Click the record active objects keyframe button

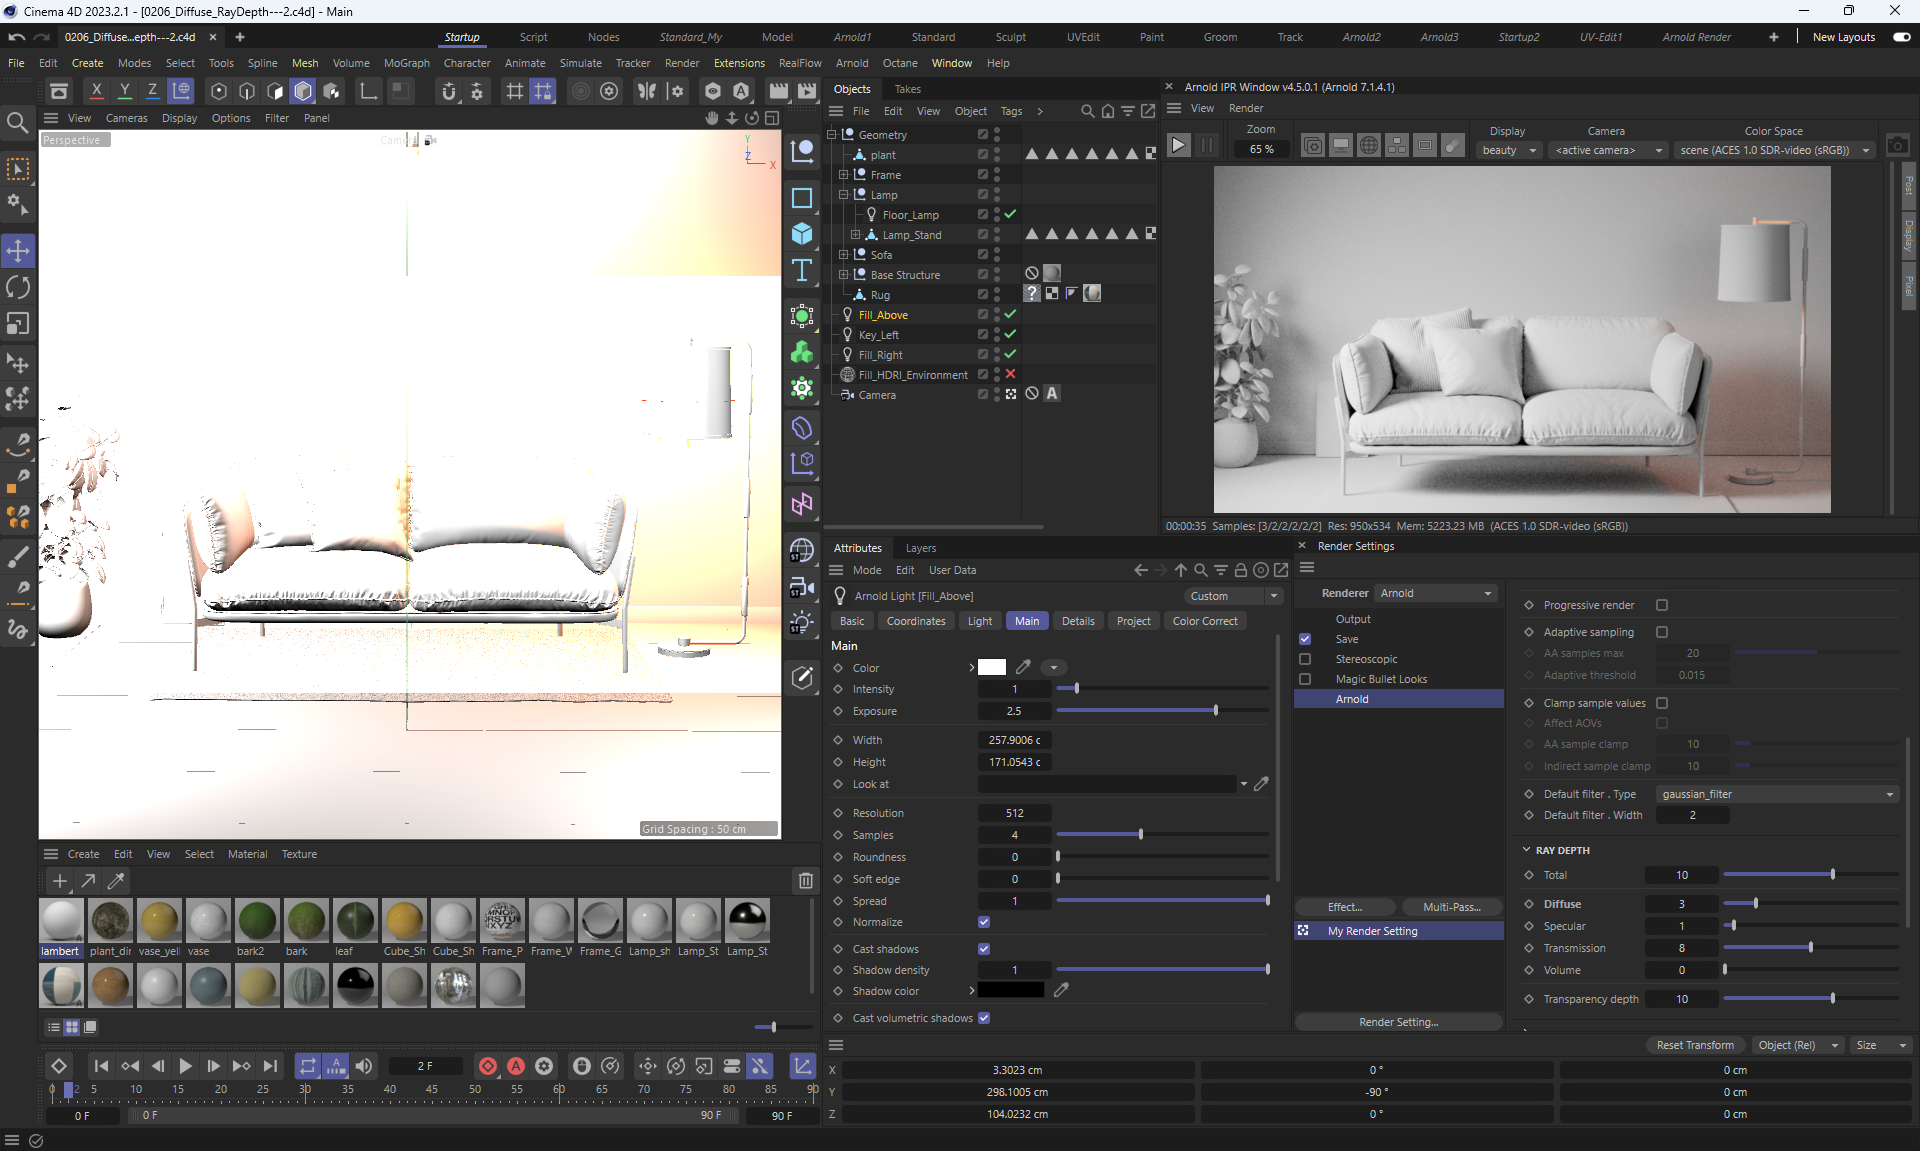(x=488, y=1066)
